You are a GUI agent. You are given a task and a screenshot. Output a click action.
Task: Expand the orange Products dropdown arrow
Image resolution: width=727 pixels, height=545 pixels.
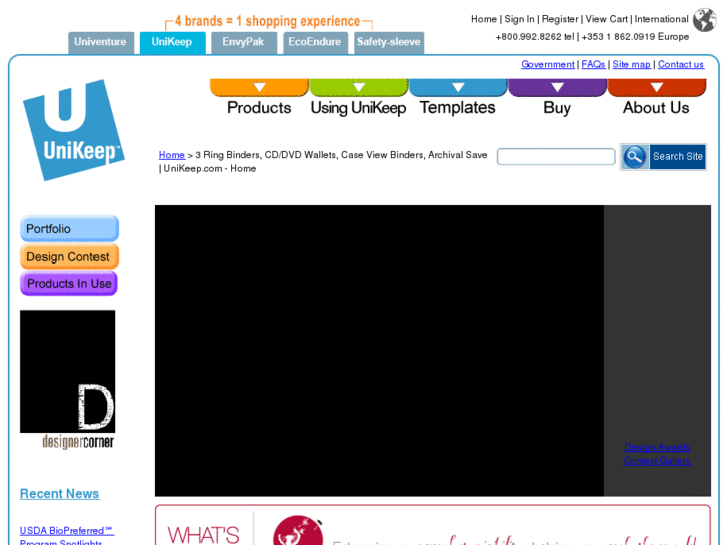[x=259, y=87]
